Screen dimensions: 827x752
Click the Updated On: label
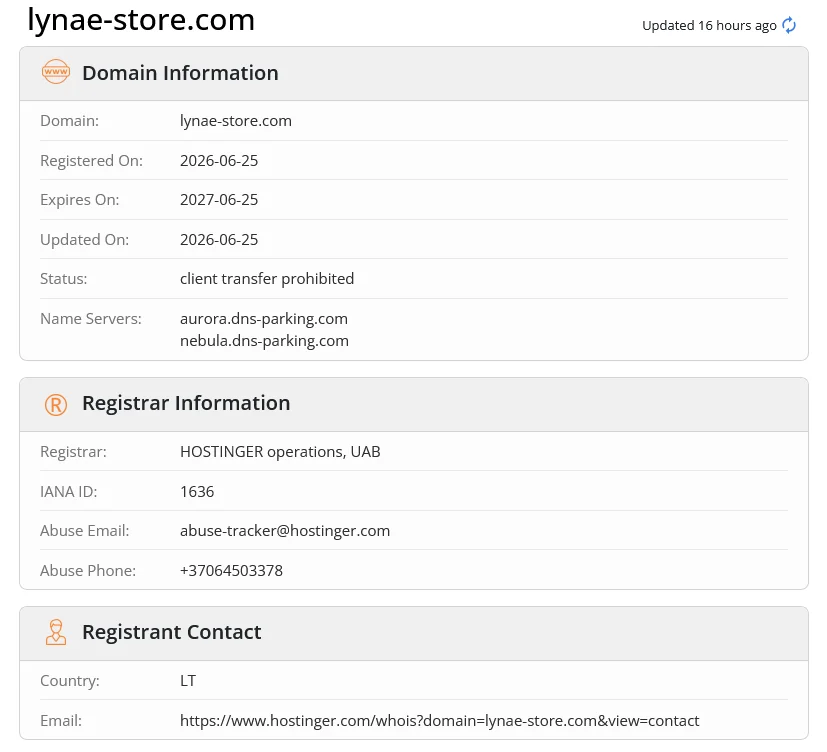pyautogui.click(x=84, y=240)
